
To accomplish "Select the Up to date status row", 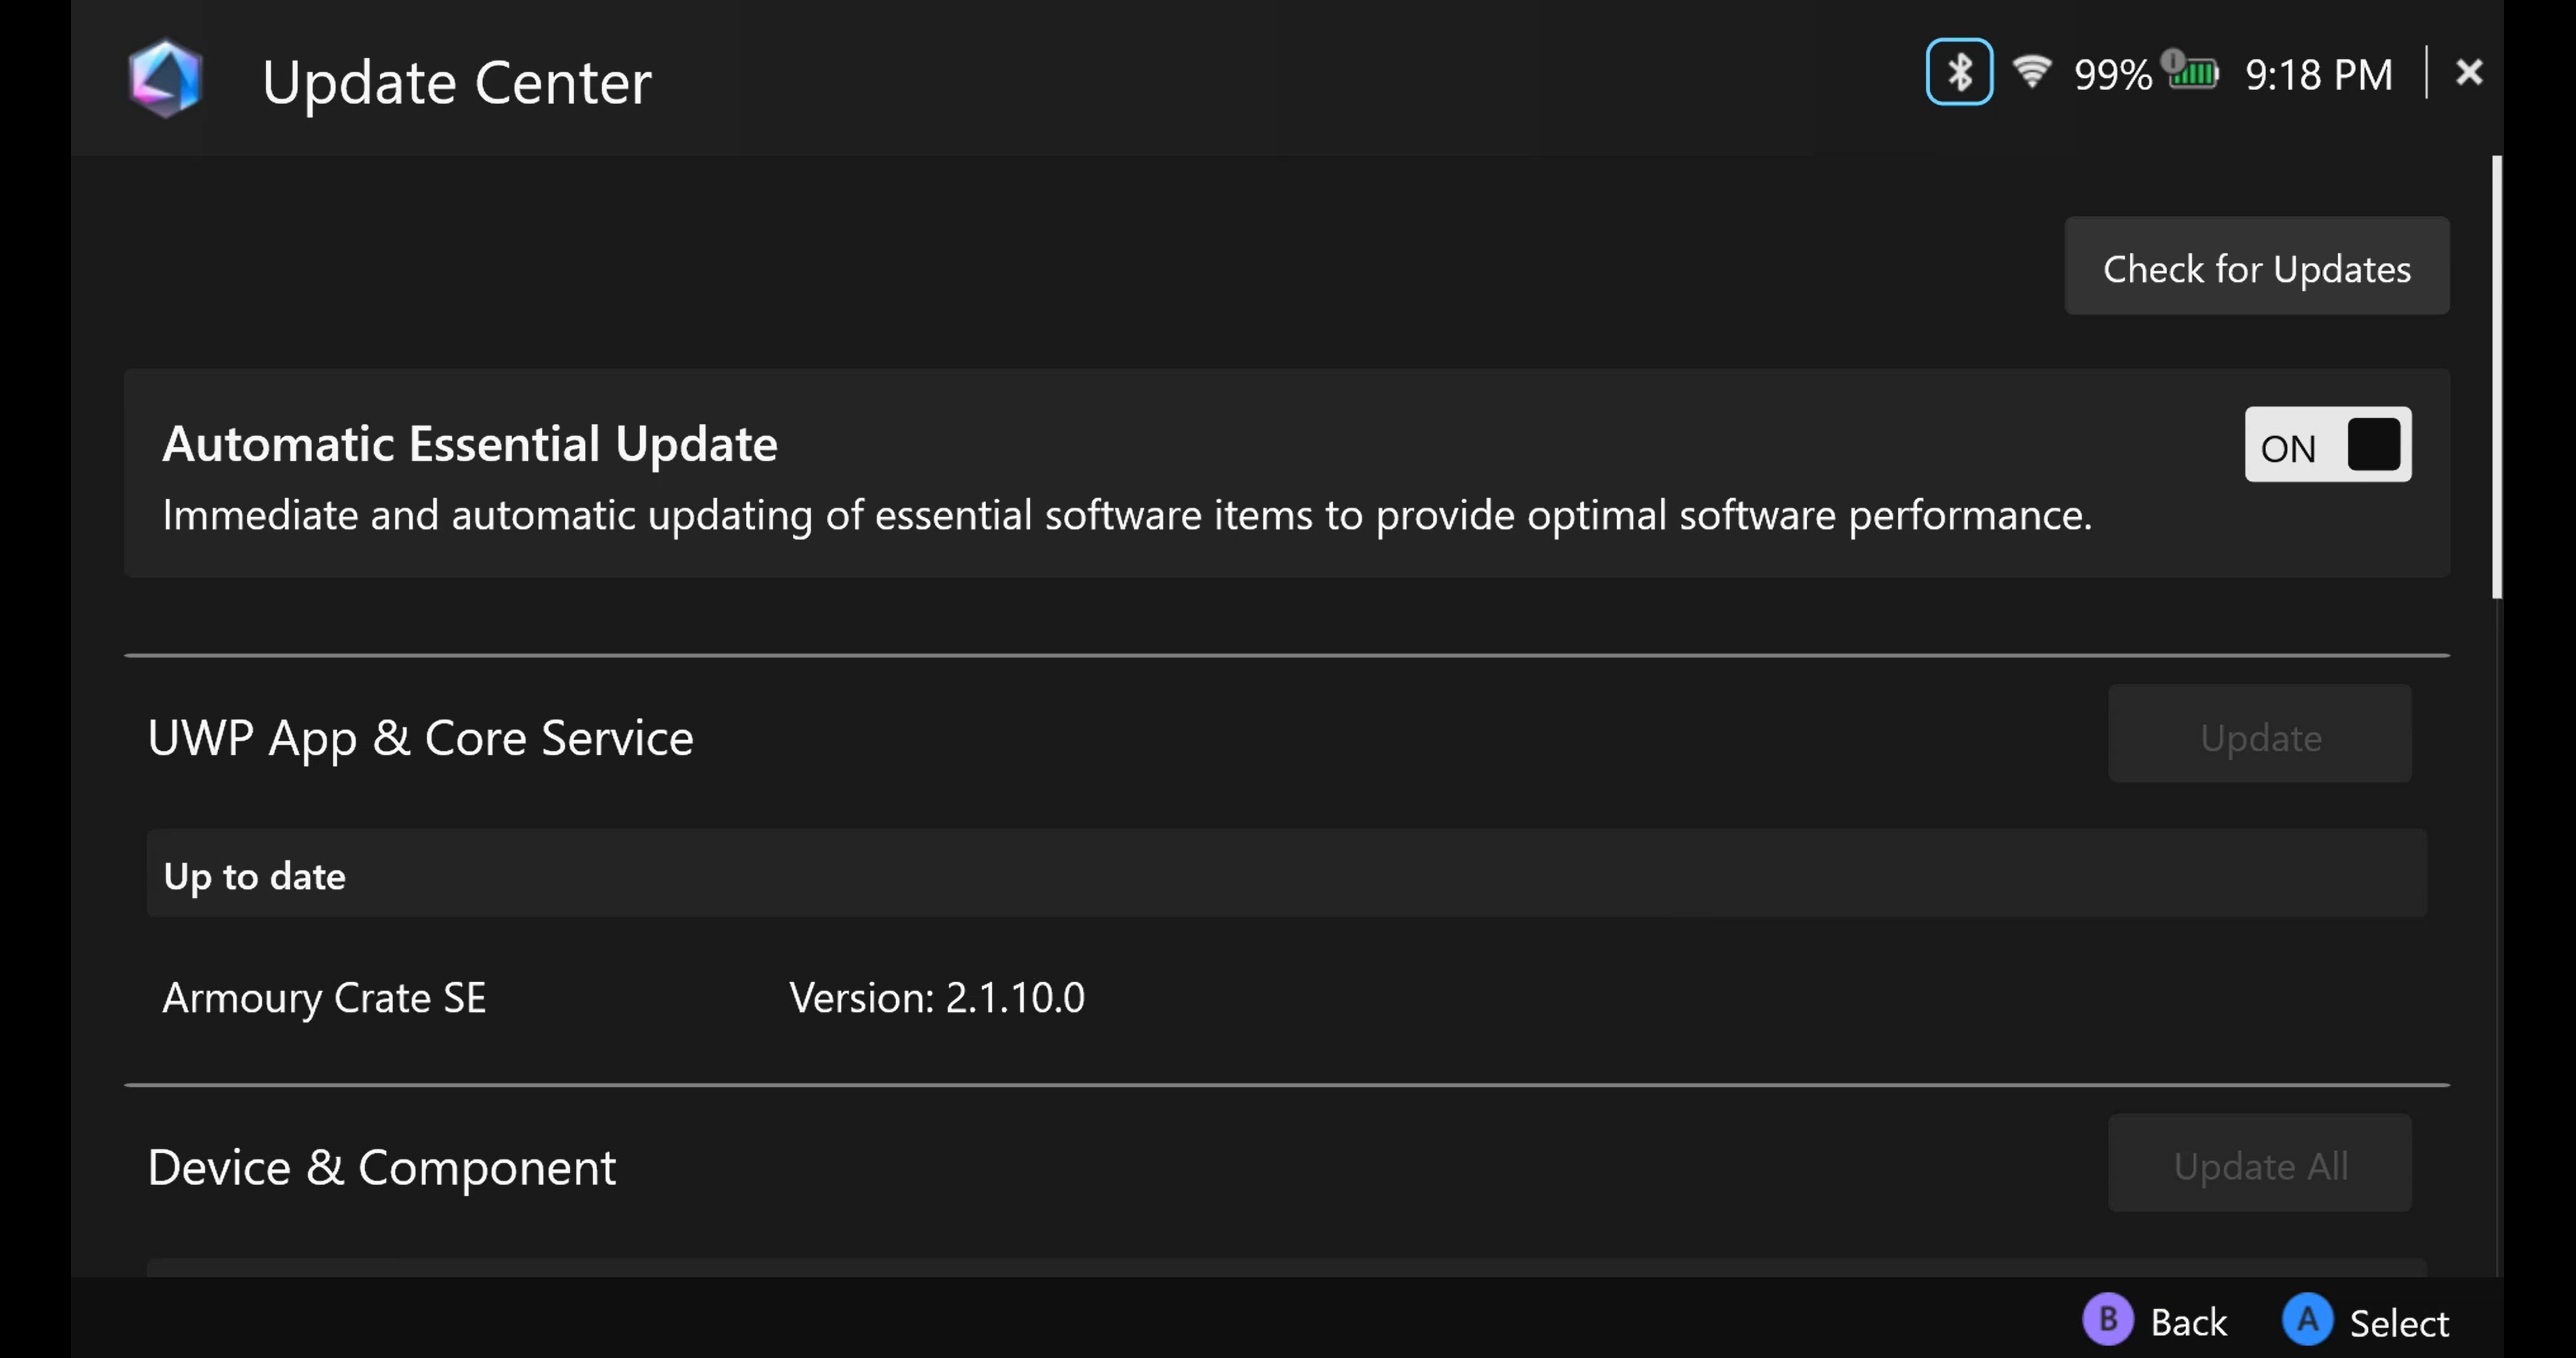I will point(1286,874).
